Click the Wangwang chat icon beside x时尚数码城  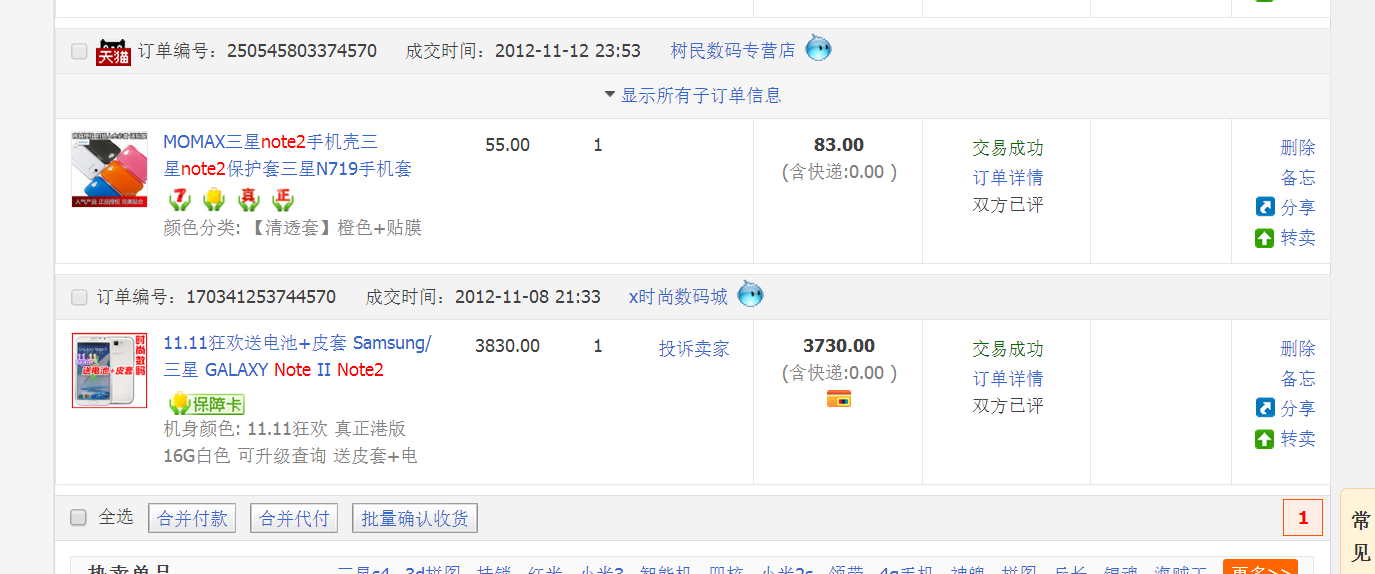(x=750, y=295)
